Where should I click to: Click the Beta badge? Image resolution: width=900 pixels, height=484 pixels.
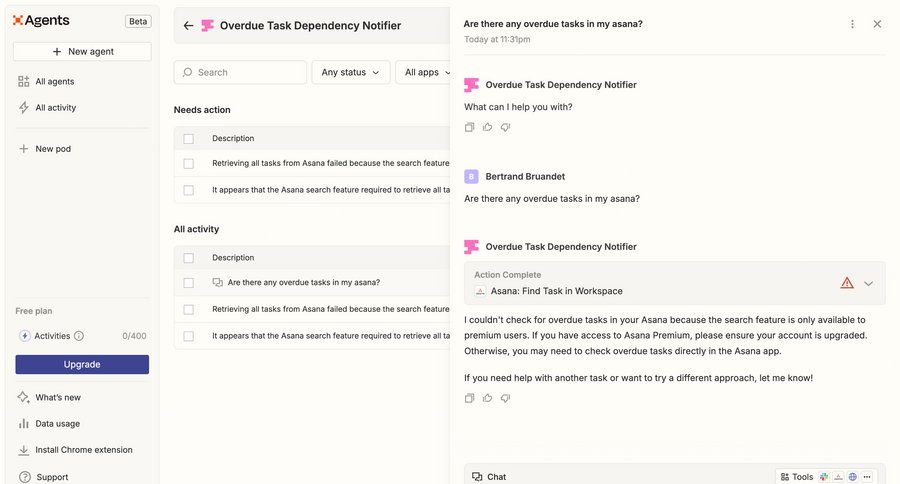(x=138, y=21)
